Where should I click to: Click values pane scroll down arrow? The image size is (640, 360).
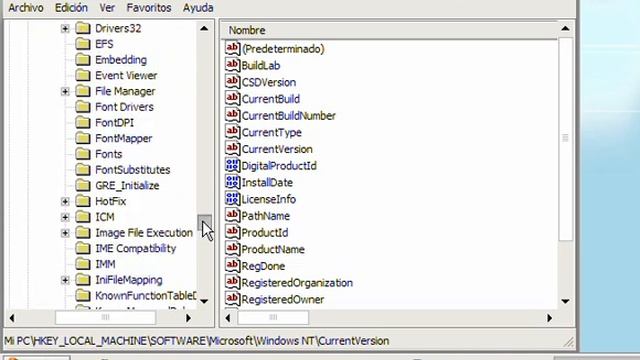(565, 301)
